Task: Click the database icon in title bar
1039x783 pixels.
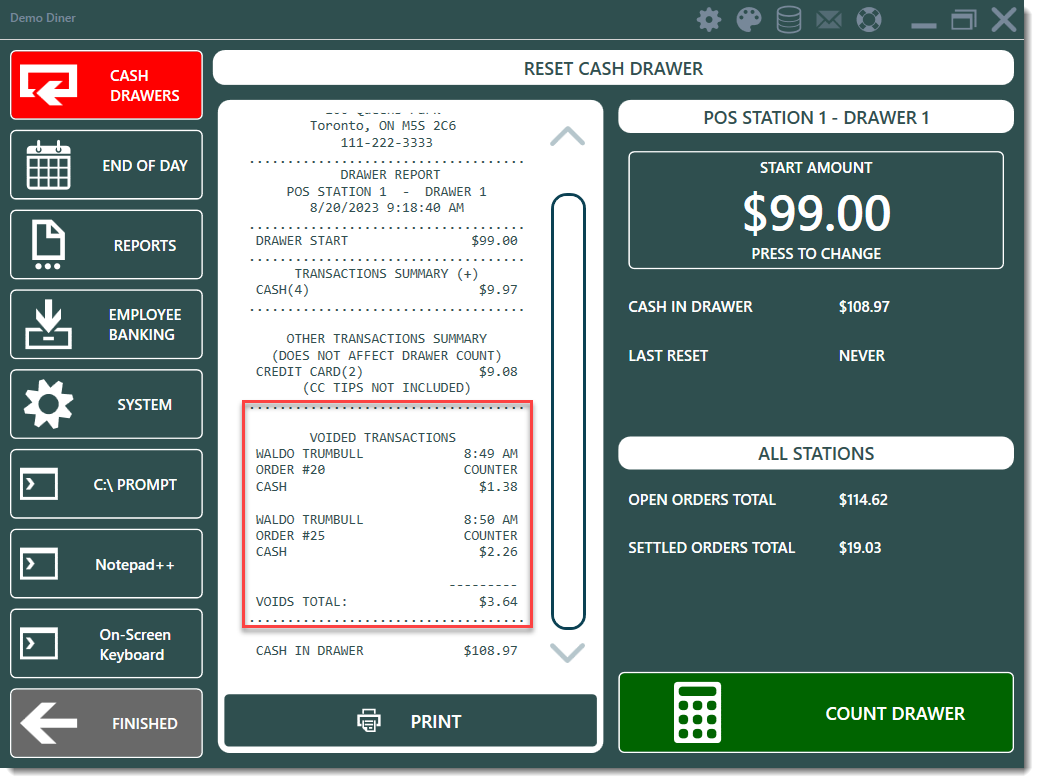Action: coord(789,20)
